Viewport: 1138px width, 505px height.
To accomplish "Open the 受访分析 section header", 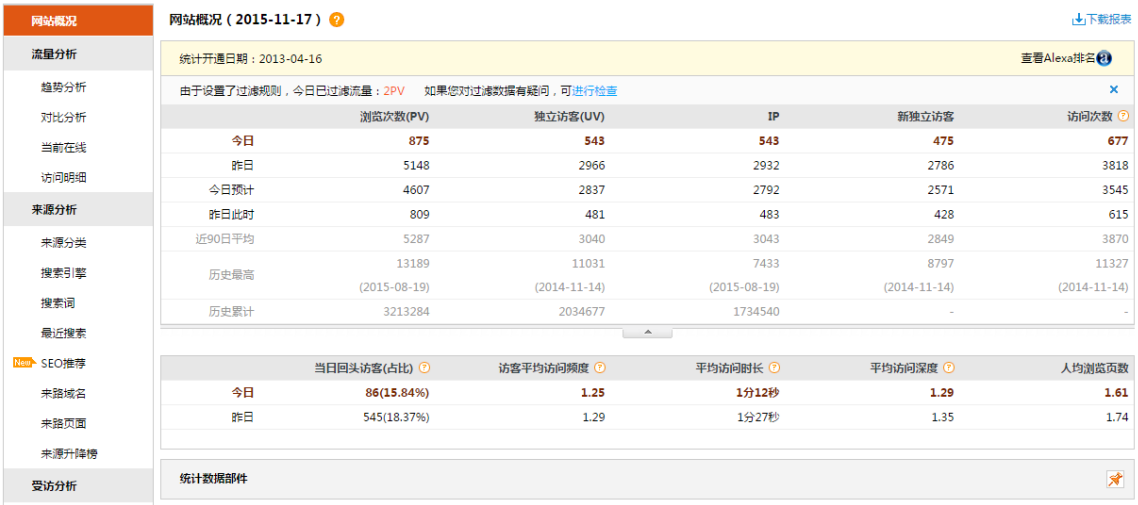I will coord(78,486).
